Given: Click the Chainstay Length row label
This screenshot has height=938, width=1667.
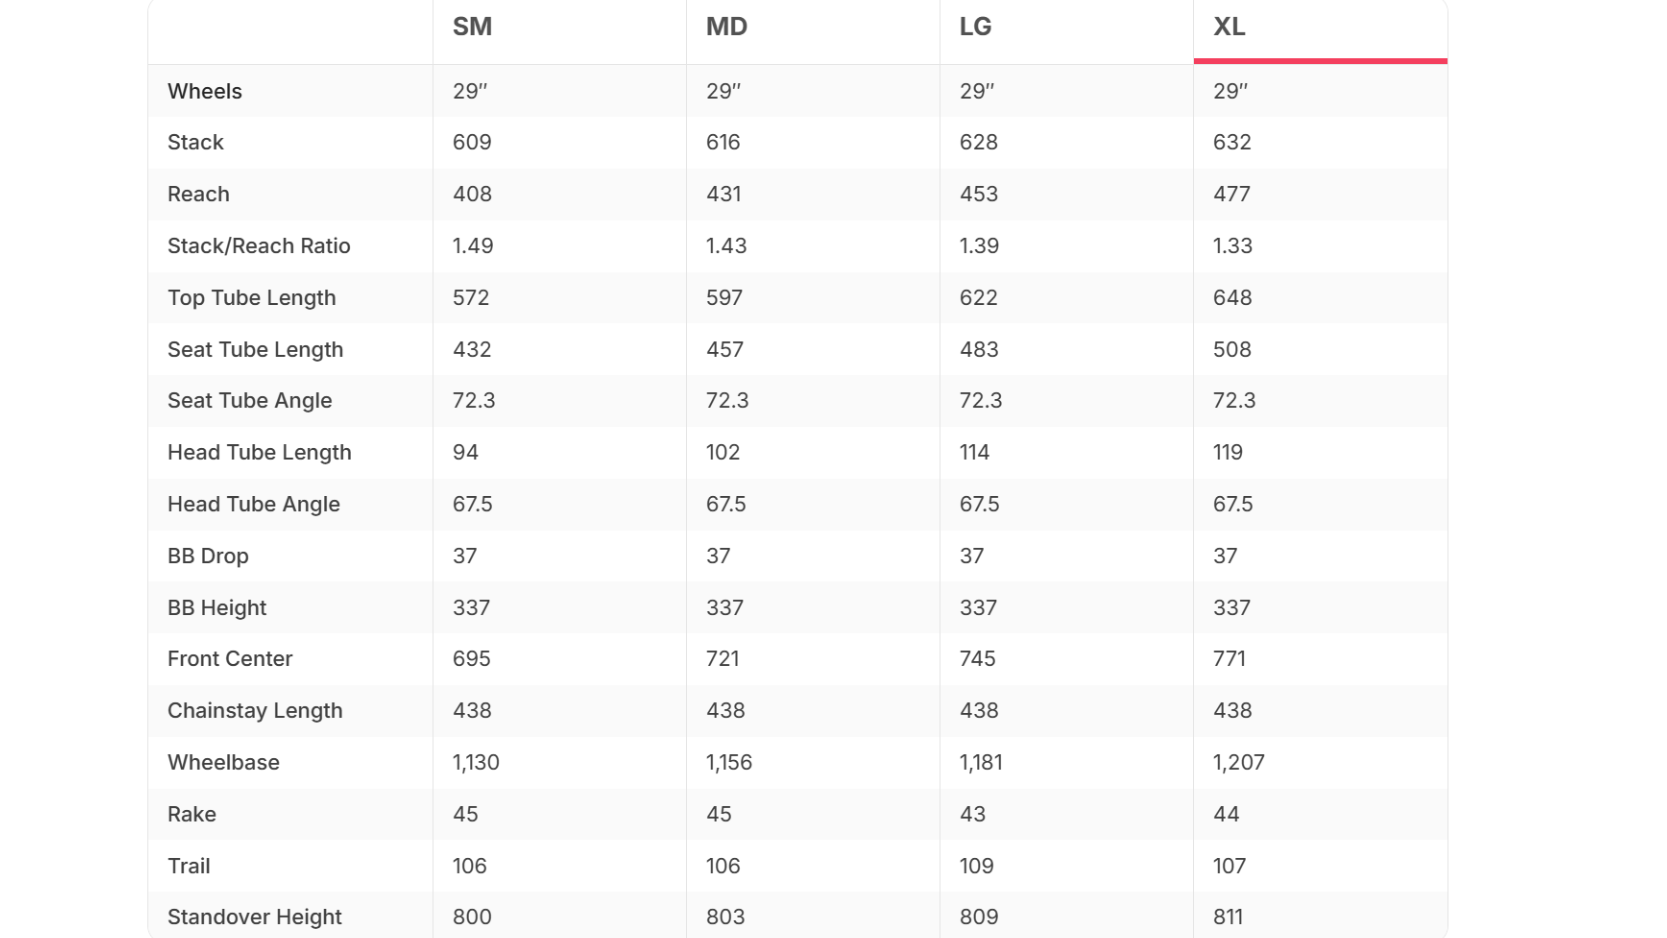Looking at the screenshot, I should click(255, 711).
